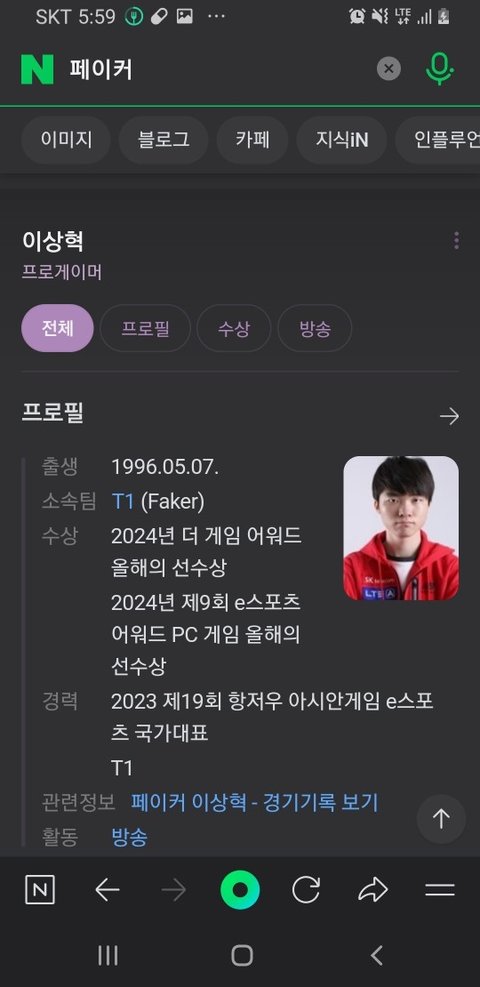
Task: Start voice search with microphone icon
Action: coord(440,69)
